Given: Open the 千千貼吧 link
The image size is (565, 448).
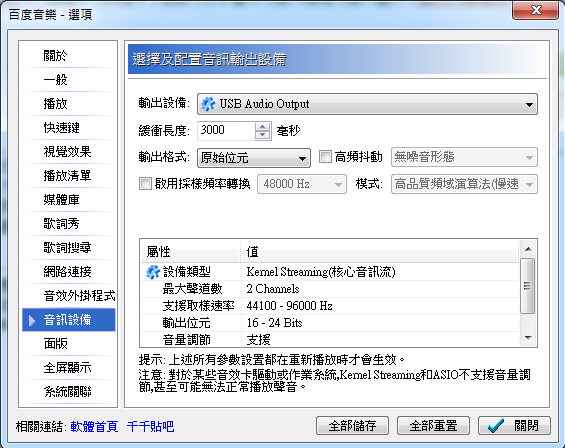Looking at the screenshot, I should tap(151, 426).
